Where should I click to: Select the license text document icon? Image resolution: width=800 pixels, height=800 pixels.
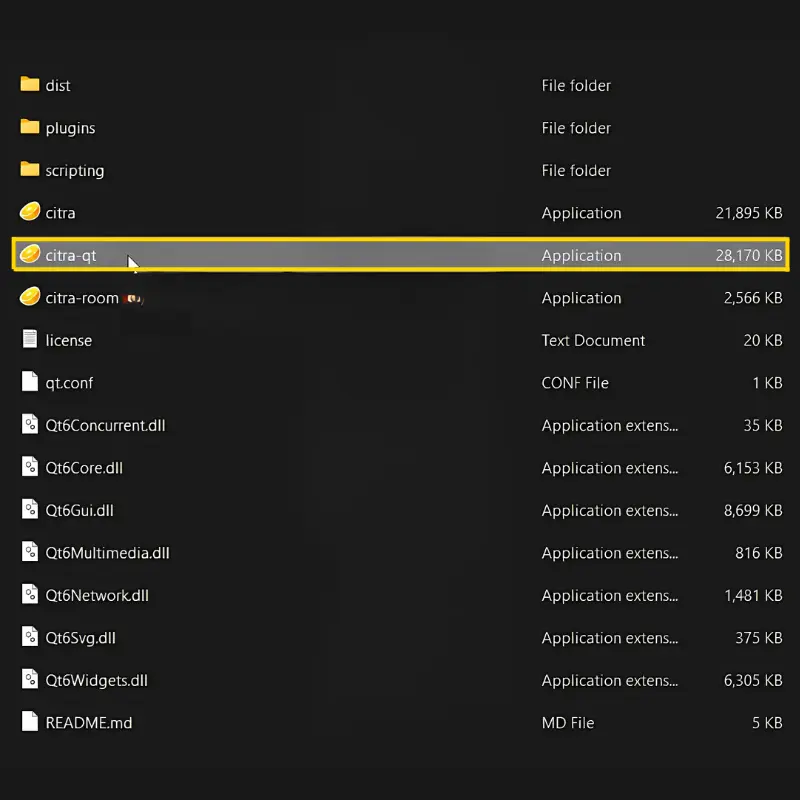point(30,340)
